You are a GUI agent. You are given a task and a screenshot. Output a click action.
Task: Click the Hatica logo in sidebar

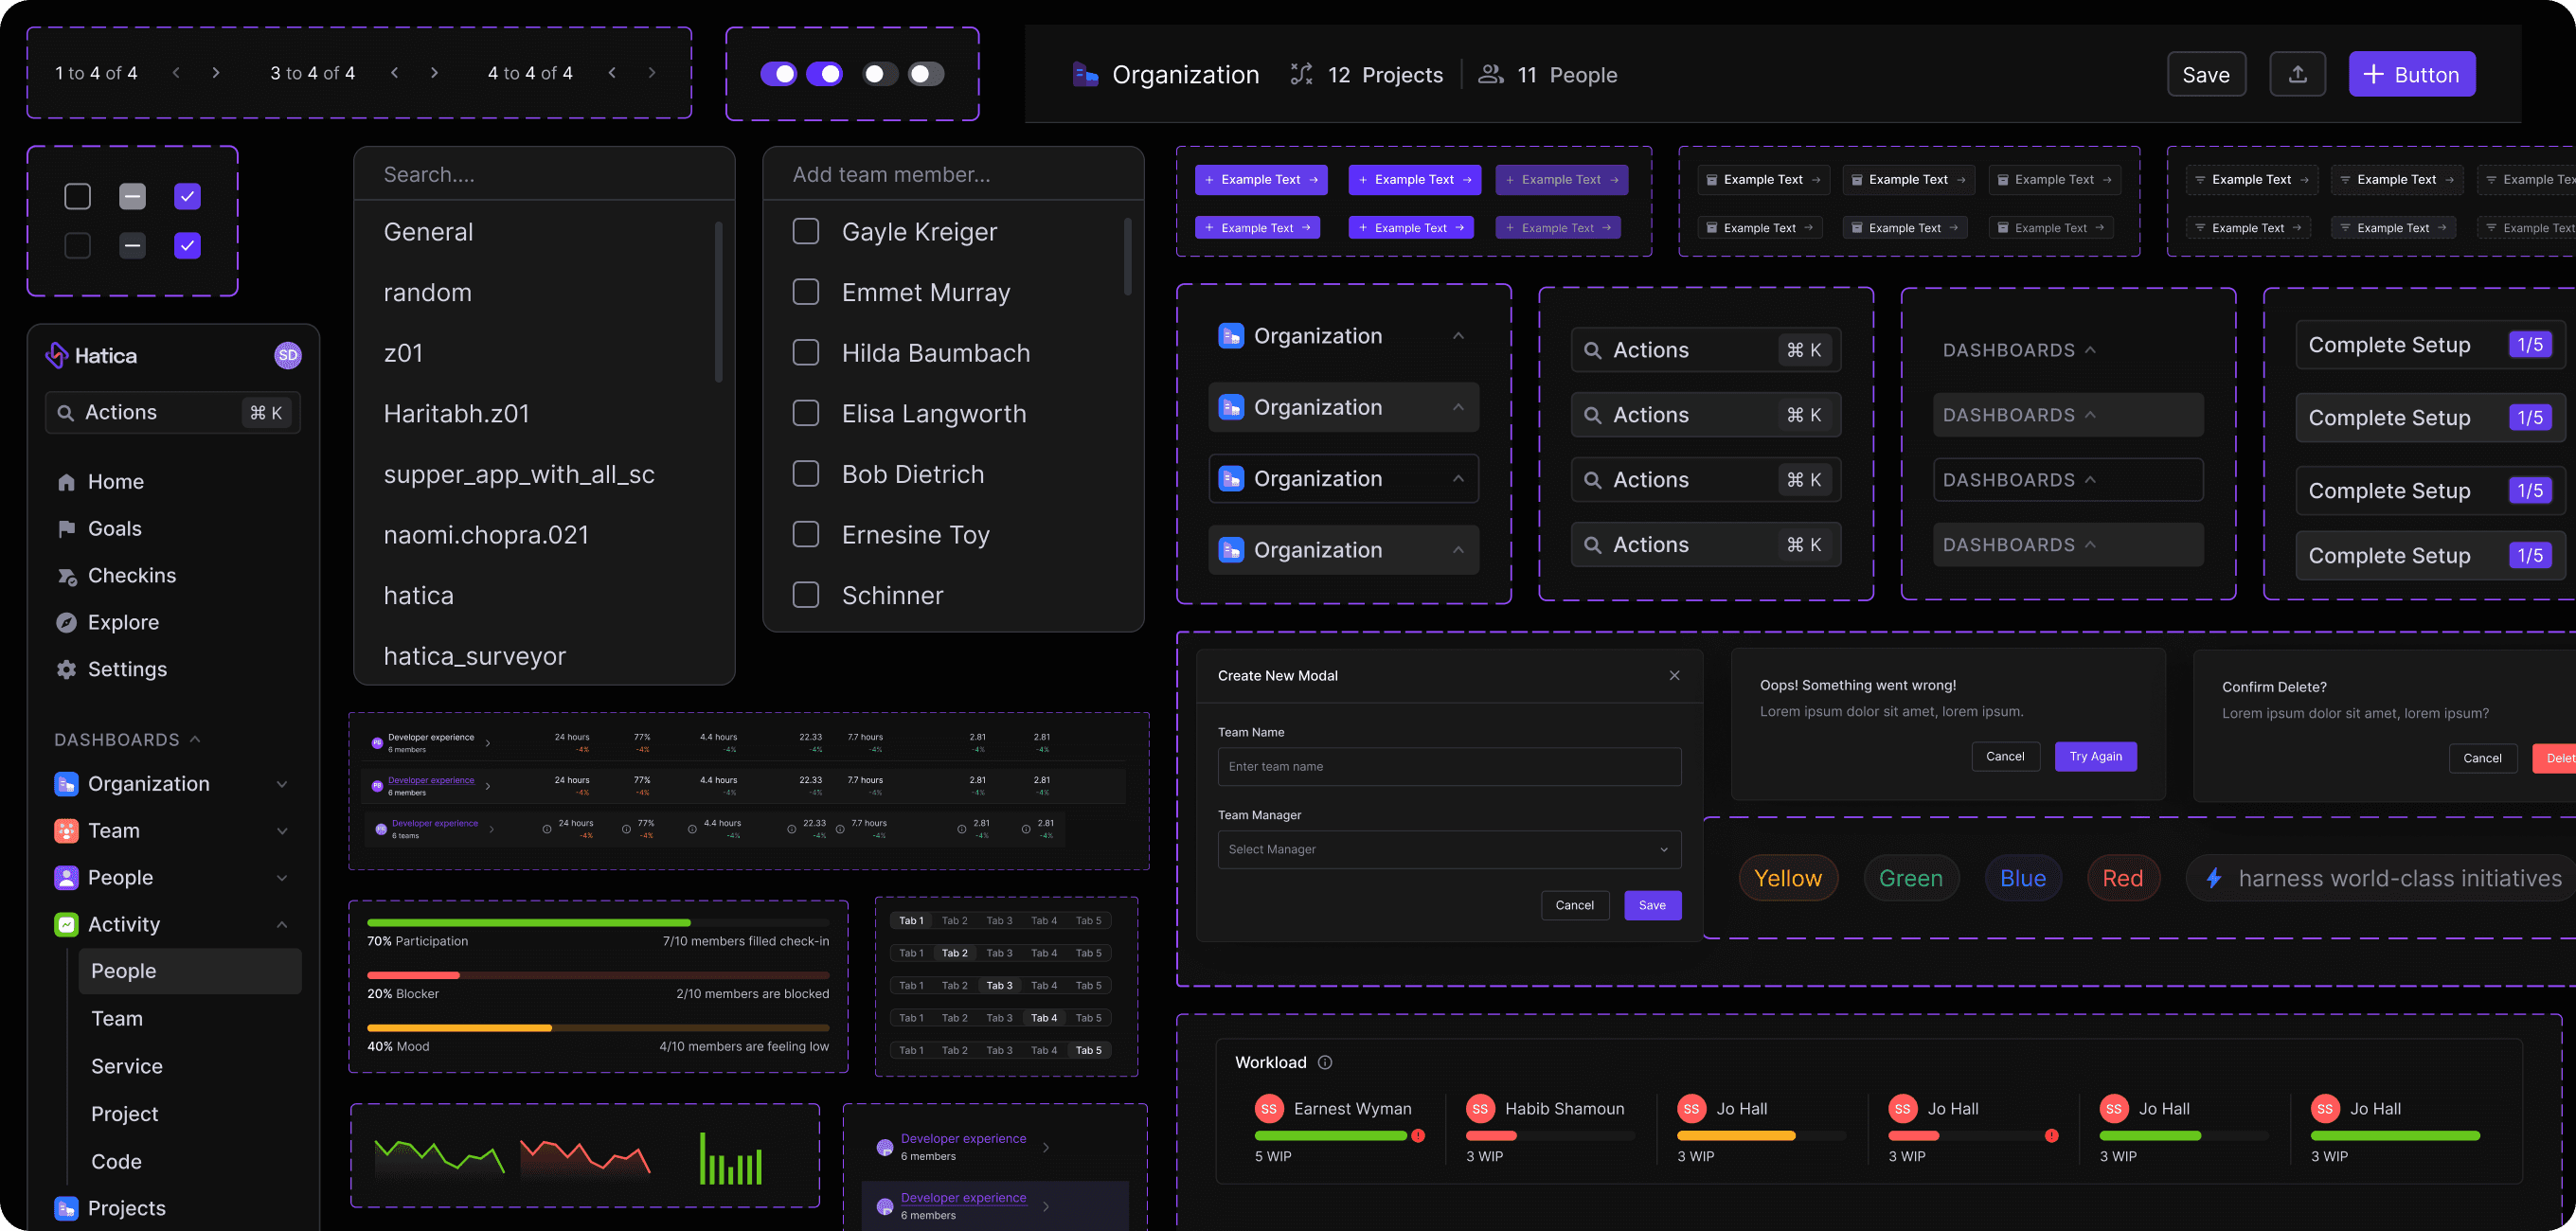pyautogui.click(x=57, y=355)
